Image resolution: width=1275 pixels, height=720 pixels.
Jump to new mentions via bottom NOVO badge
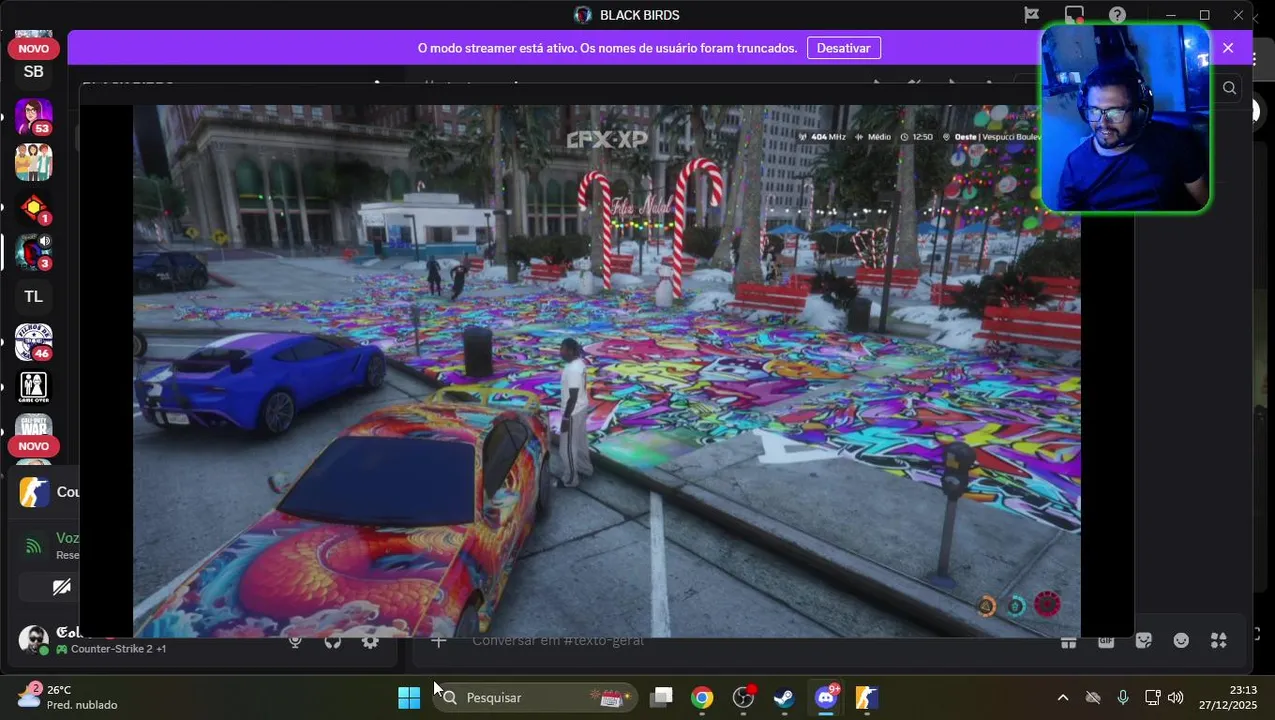coord(34,446)
